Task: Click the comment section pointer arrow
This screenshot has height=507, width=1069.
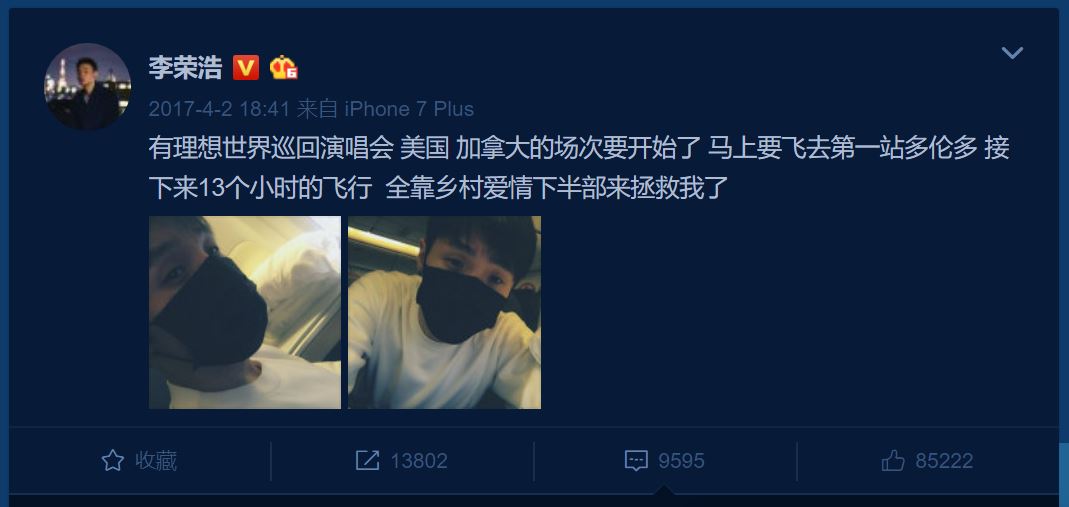Action: click(x=664, y=491)
